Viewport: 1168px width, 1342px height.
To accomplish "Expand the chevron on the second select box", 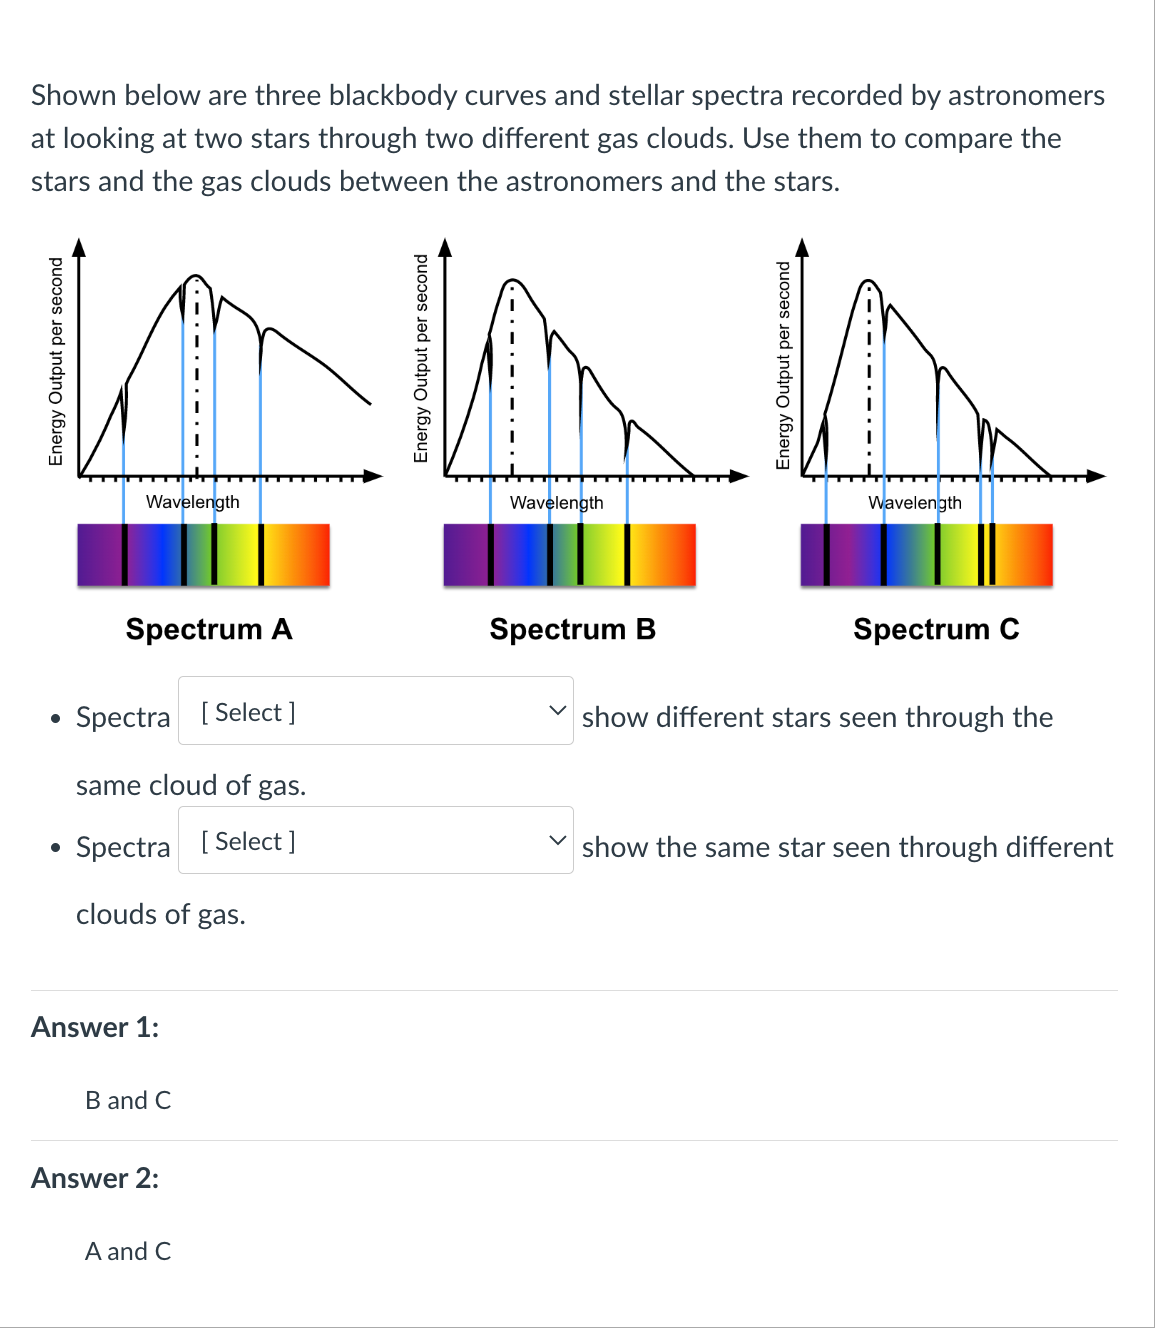I will click(557, 841).
